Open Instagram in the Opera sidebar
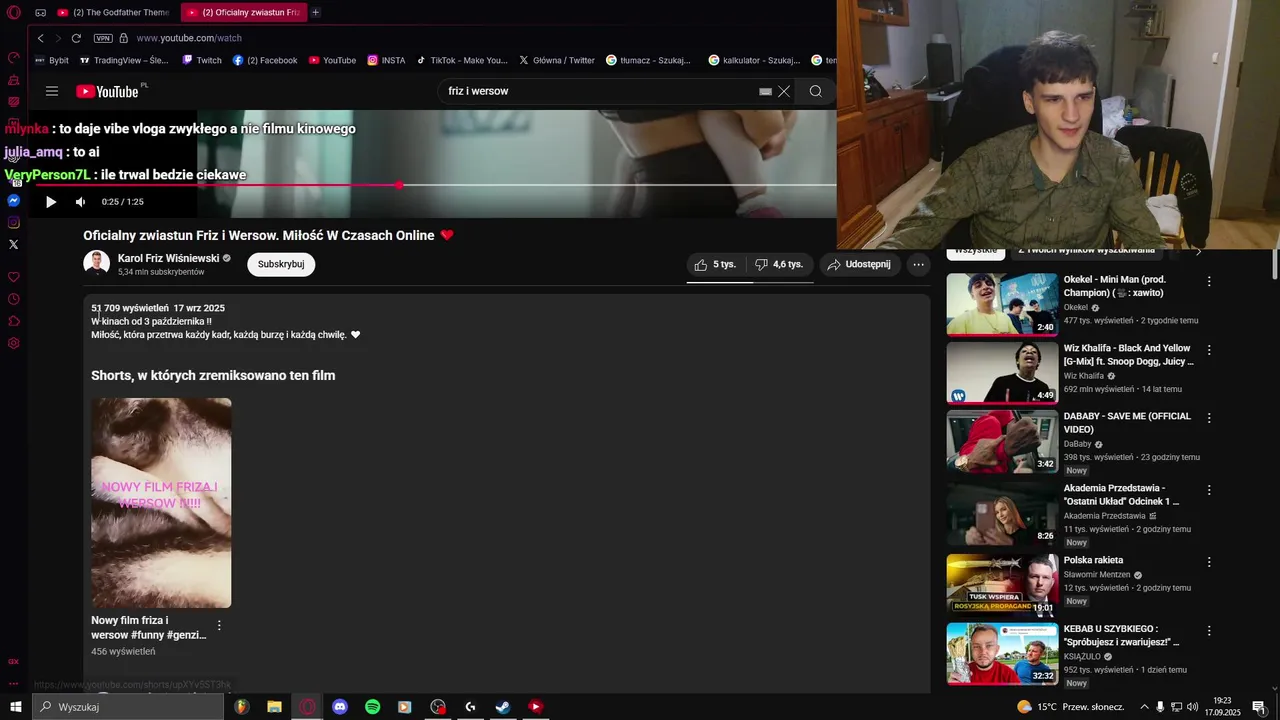 14,223
